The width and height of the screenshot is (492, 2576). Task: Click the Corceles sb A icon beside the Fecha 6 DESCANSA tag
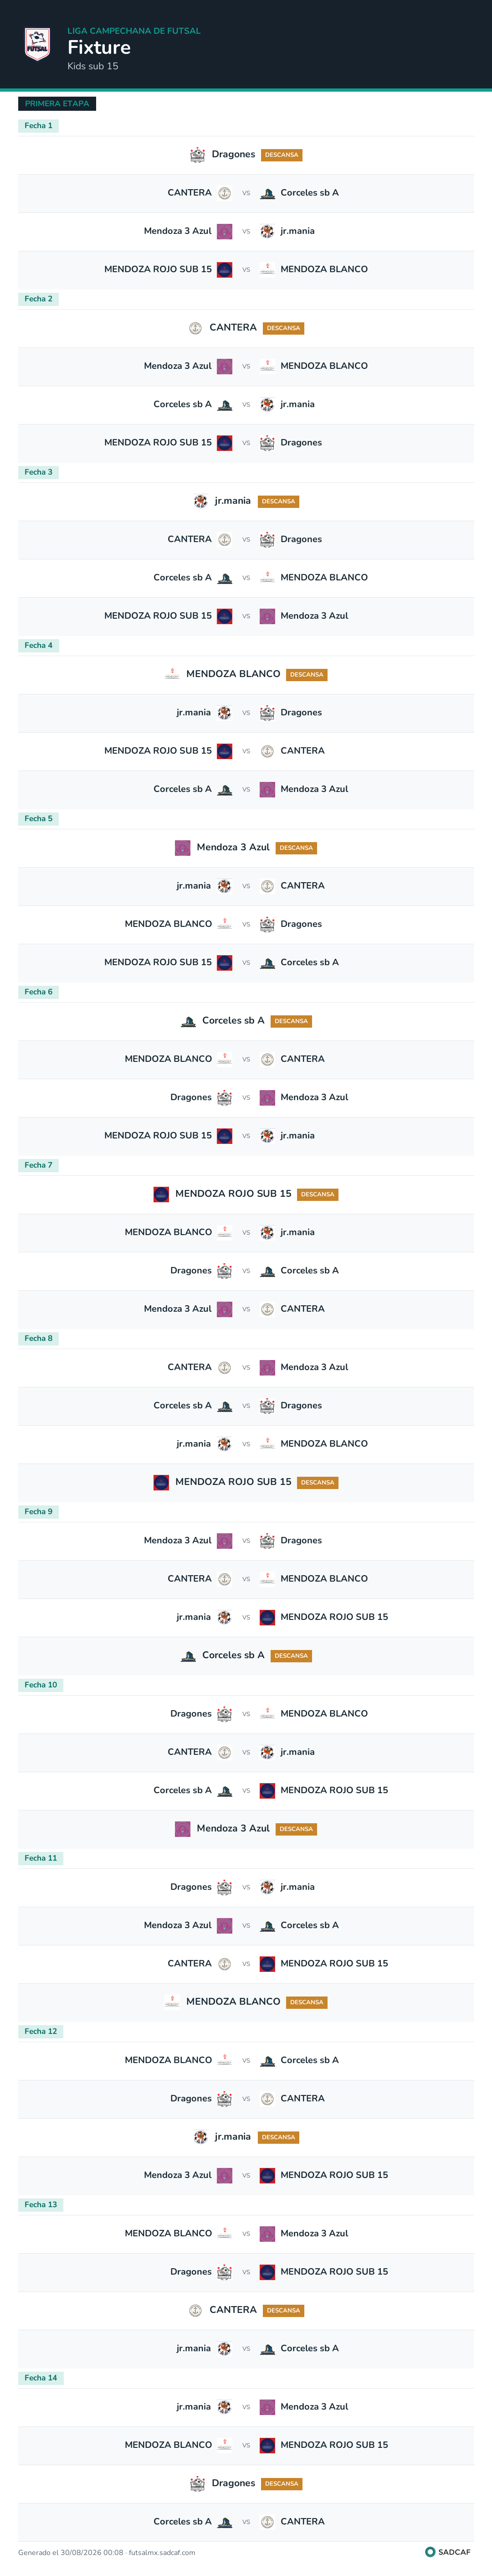pyautogui.click(x=188, y=1021)
